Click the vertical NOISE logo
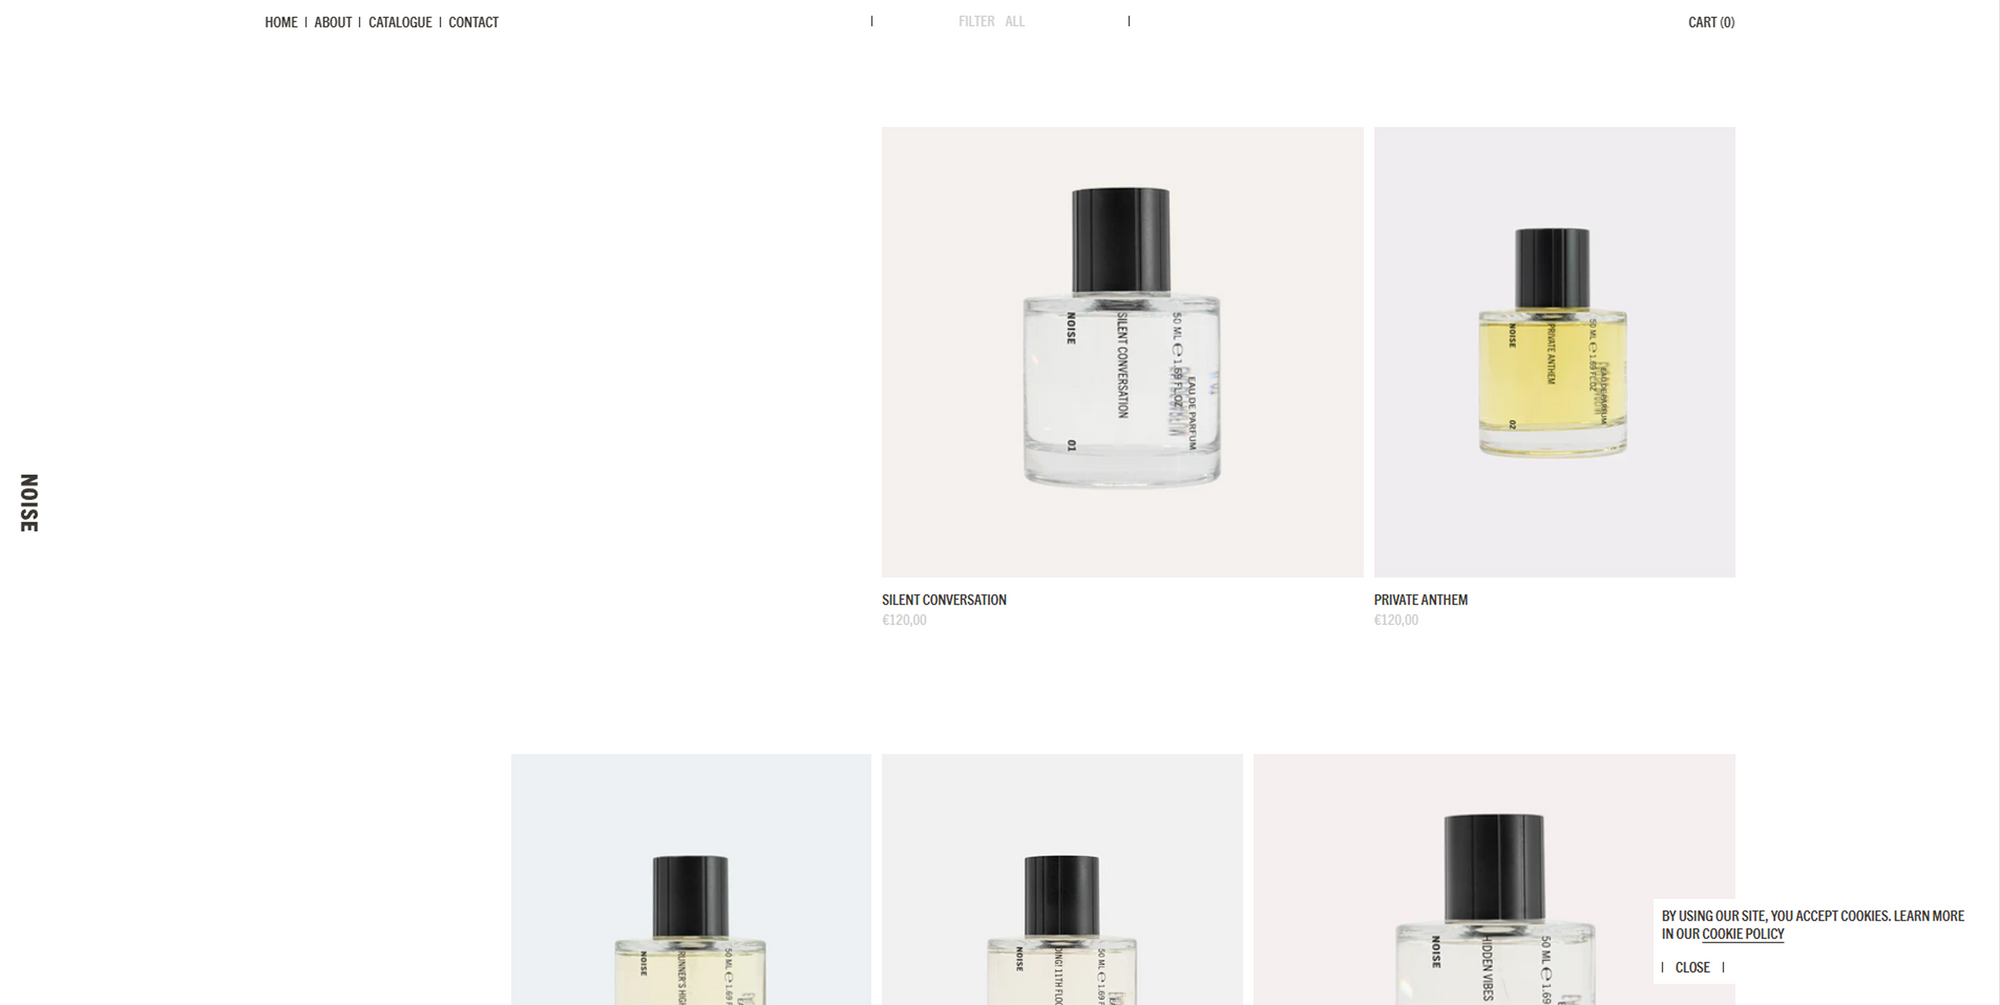 pos(29,503)
